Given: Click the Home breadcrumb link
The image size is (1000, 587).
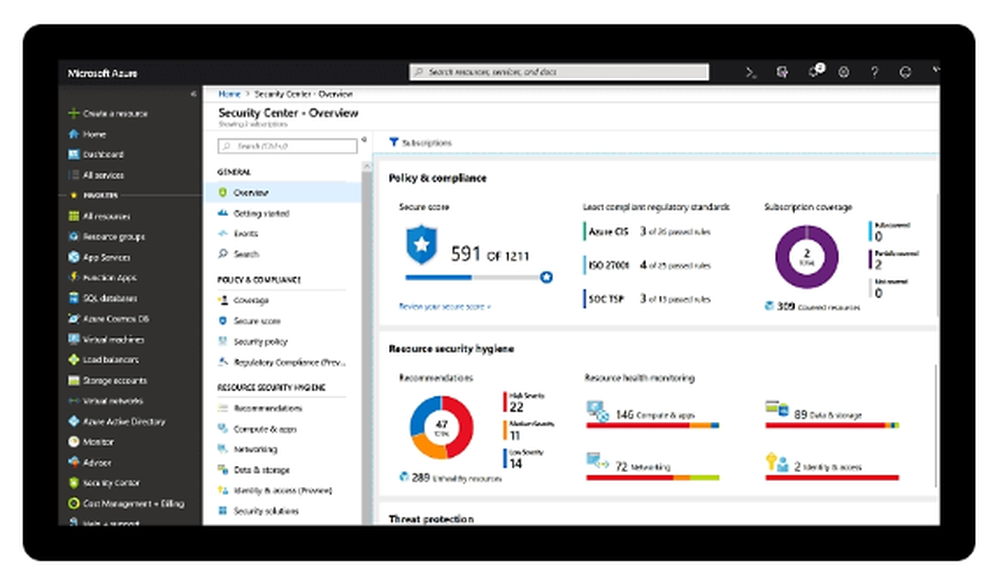Looking at the screenshot, I should click(x=229, y=94).
